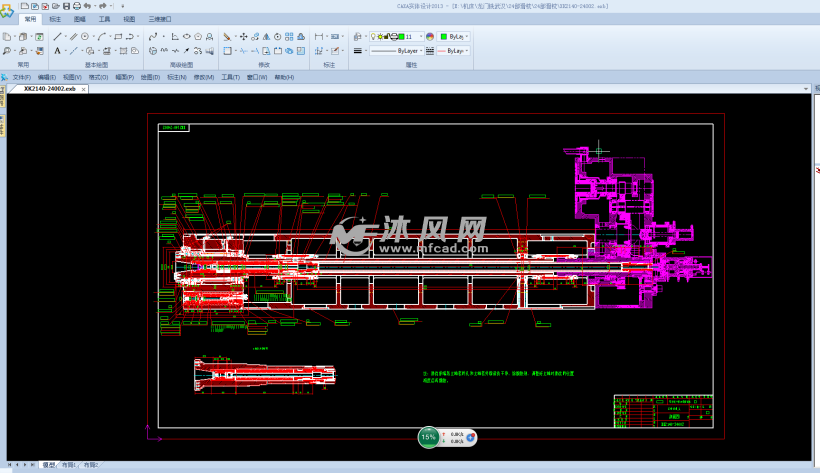Open the 帮助(H) menu
Image resolution: width=820 pixels, height=473 pixels.
284,77
